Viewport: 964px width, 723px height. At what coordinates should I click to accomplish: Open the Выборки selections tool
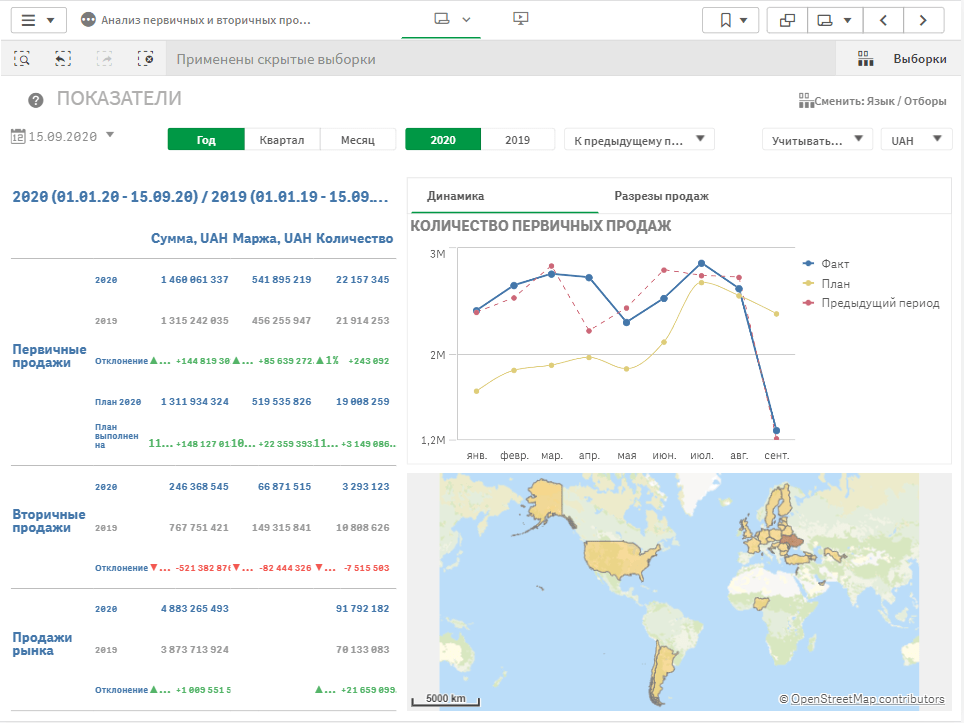click(x=902, y=59)
